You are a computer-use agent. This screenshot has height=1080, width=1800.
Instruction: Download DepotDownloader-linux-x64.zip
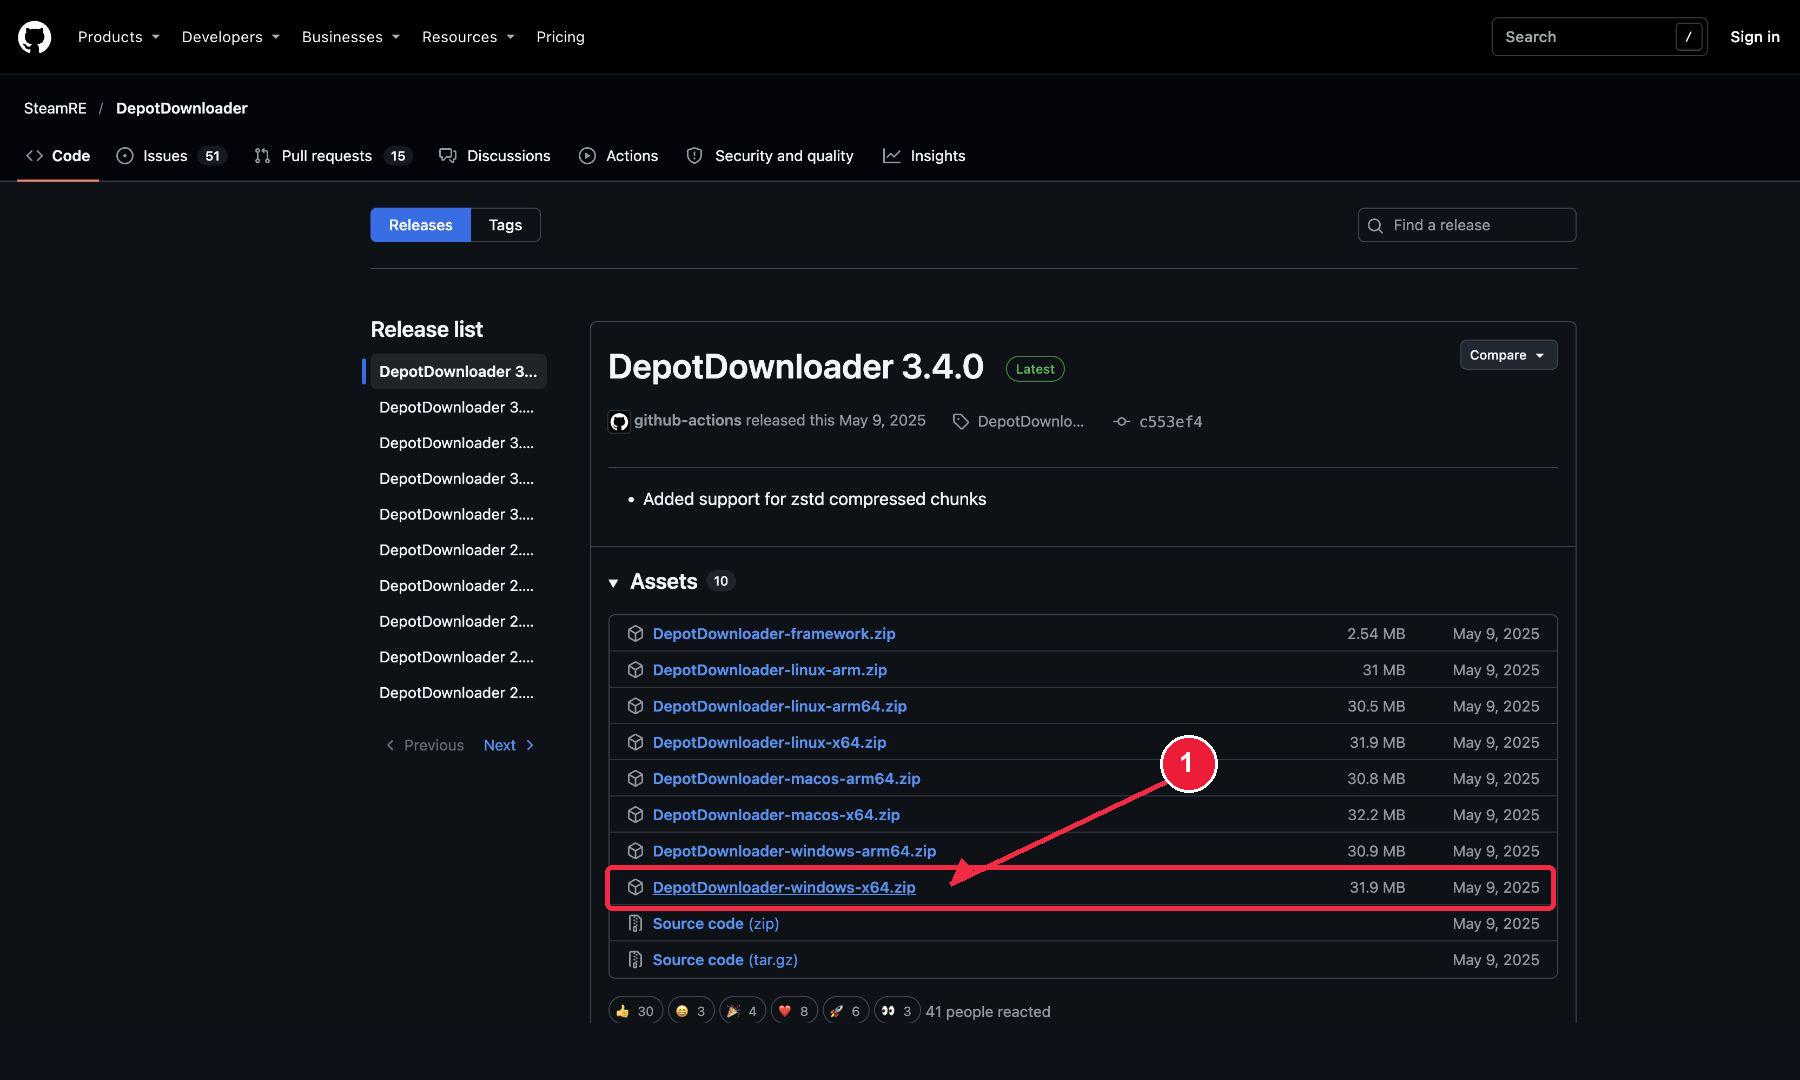pos(769,743)
